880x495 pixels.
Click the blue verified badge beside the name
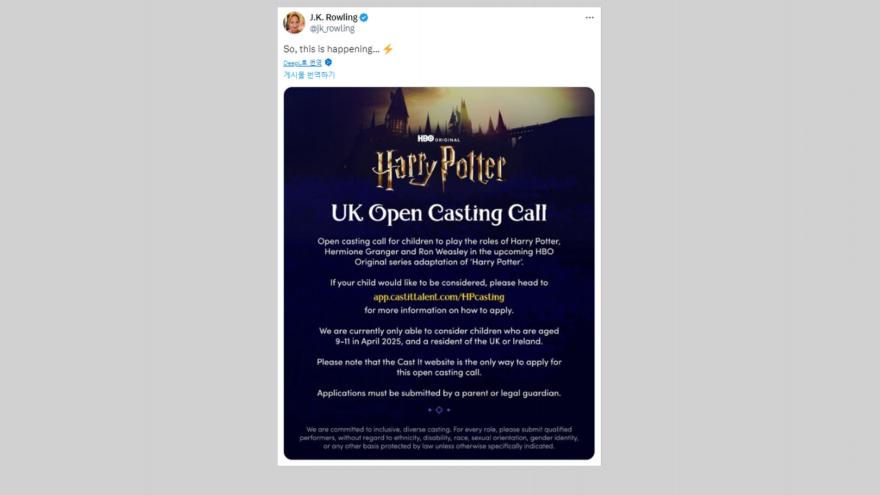[364, 17]
